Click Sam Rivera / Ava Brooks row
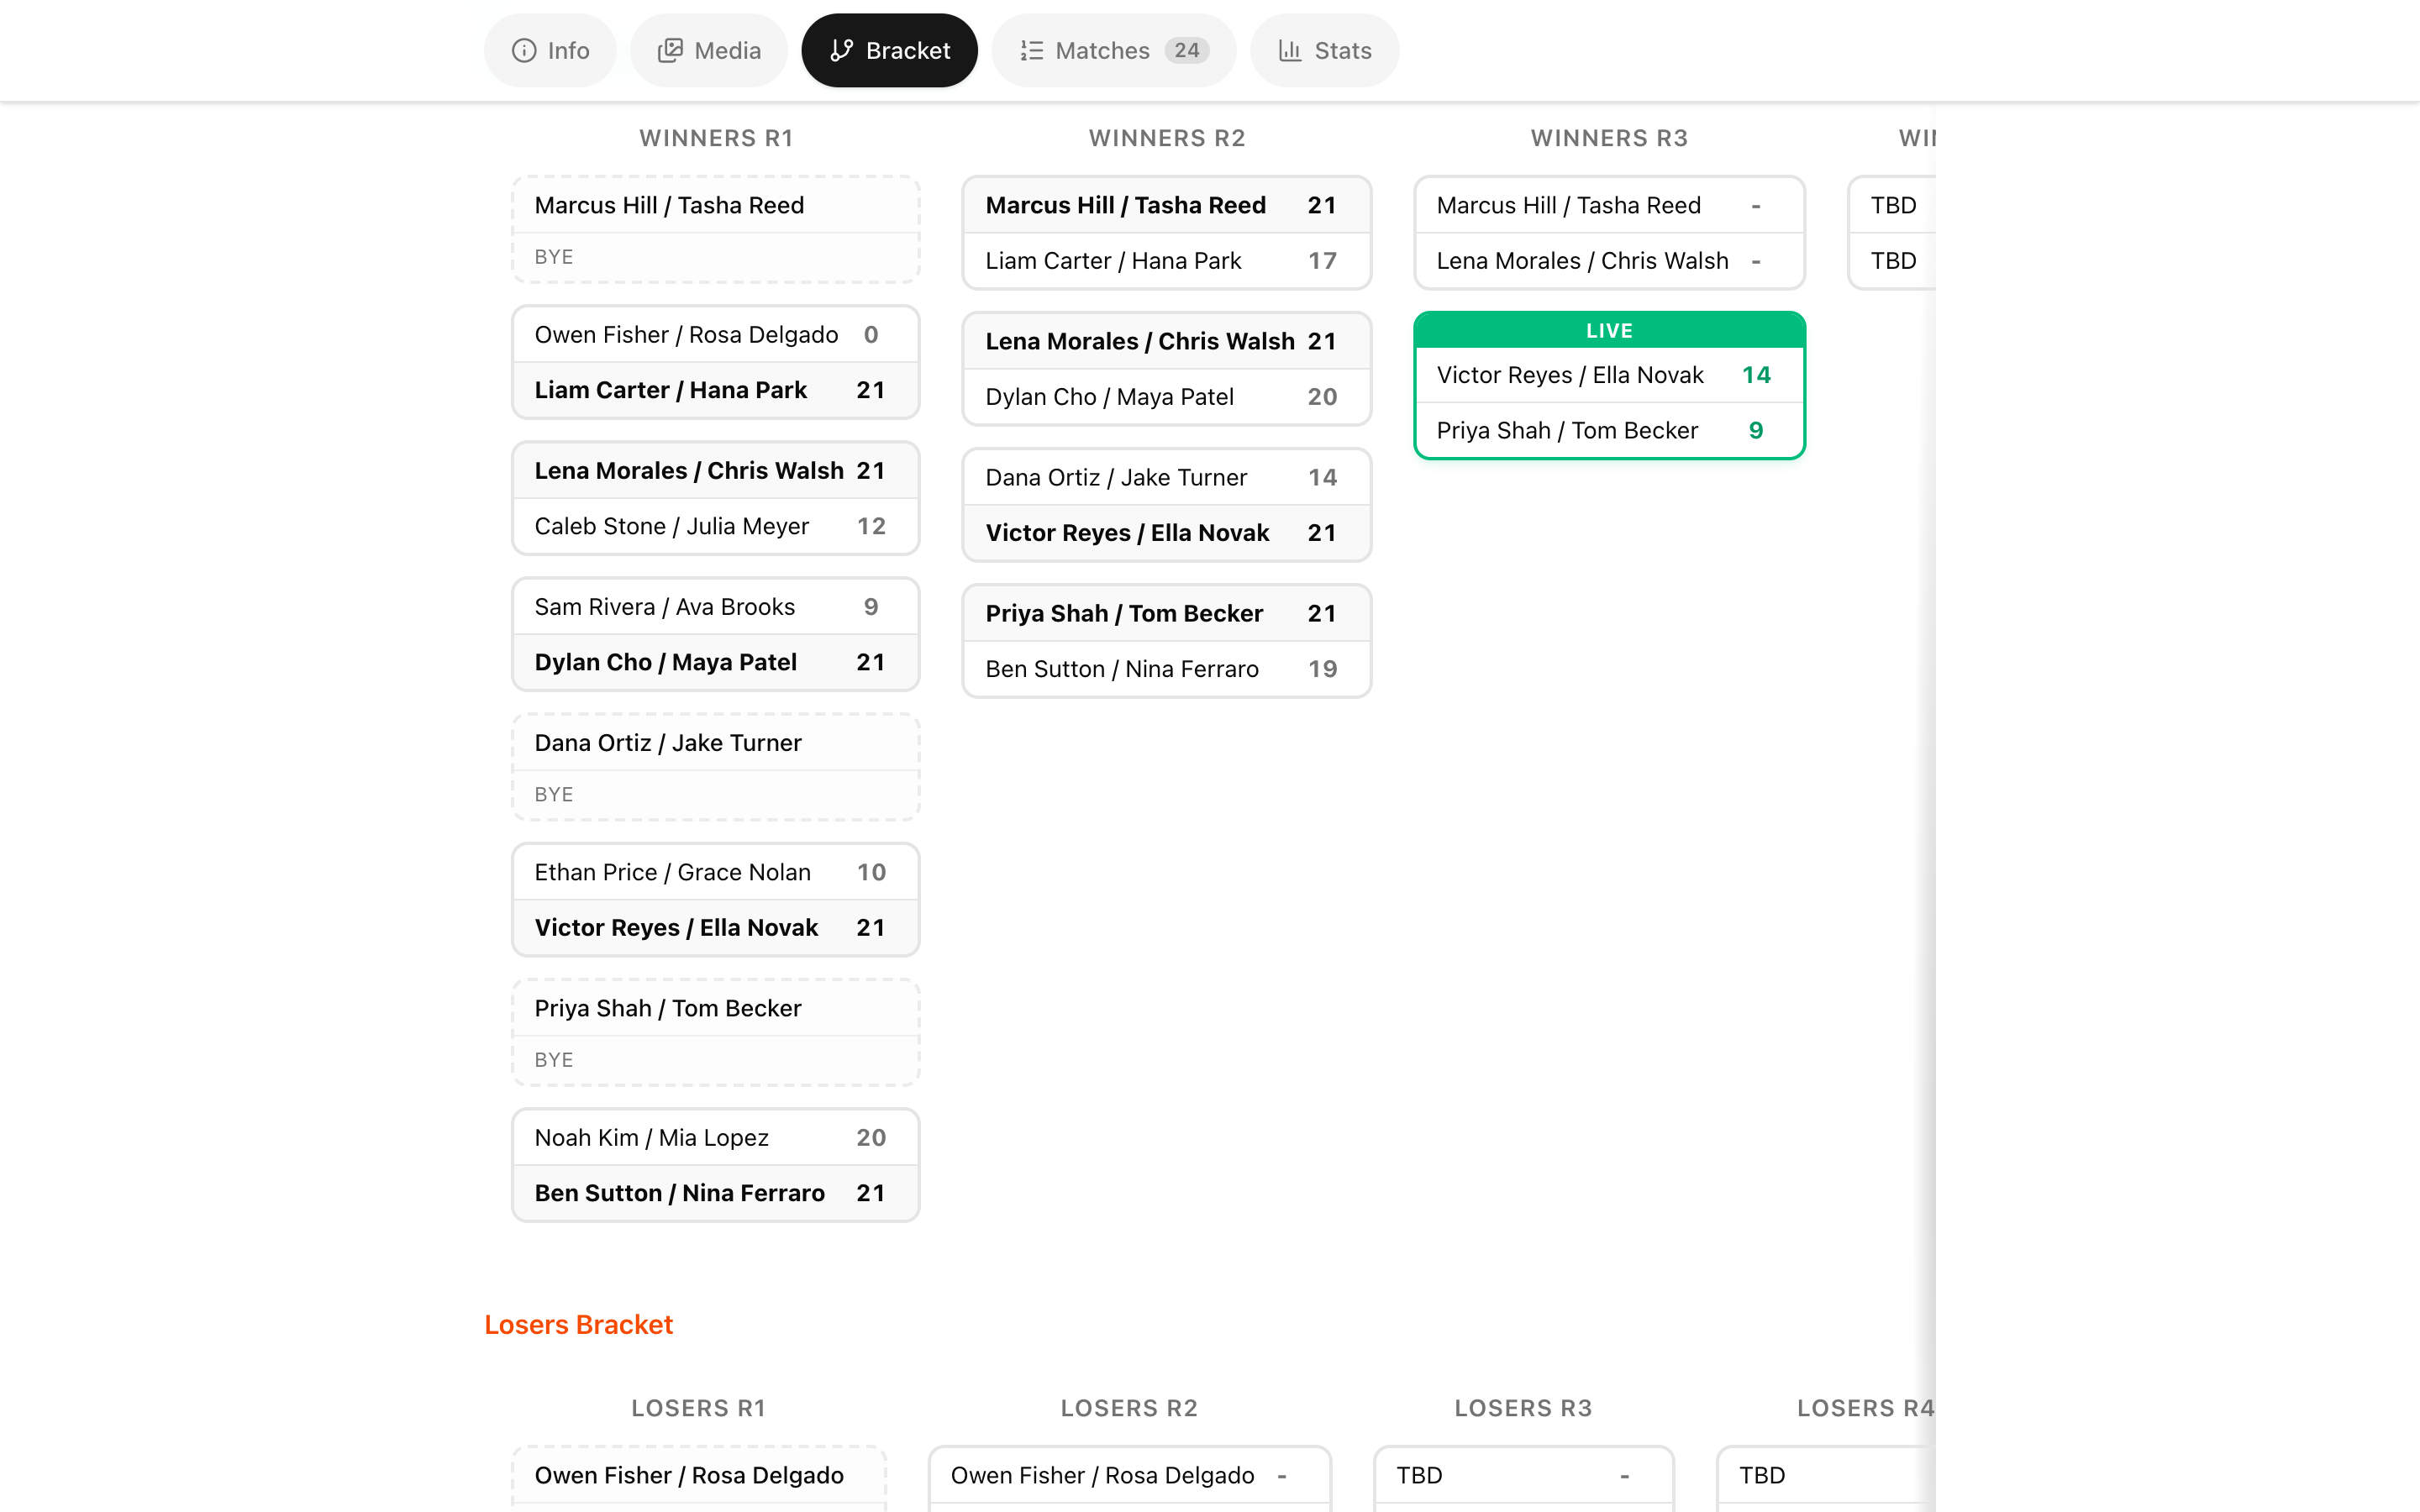The image size is (2420, 1512). pos(715,607)
